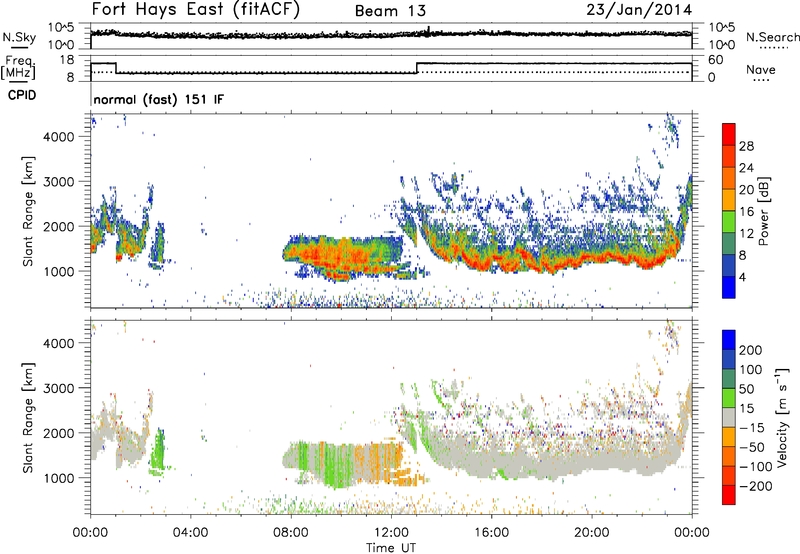
Task: Select the gray Velocity segment between -15 and 15
Action: coord(729,417)
